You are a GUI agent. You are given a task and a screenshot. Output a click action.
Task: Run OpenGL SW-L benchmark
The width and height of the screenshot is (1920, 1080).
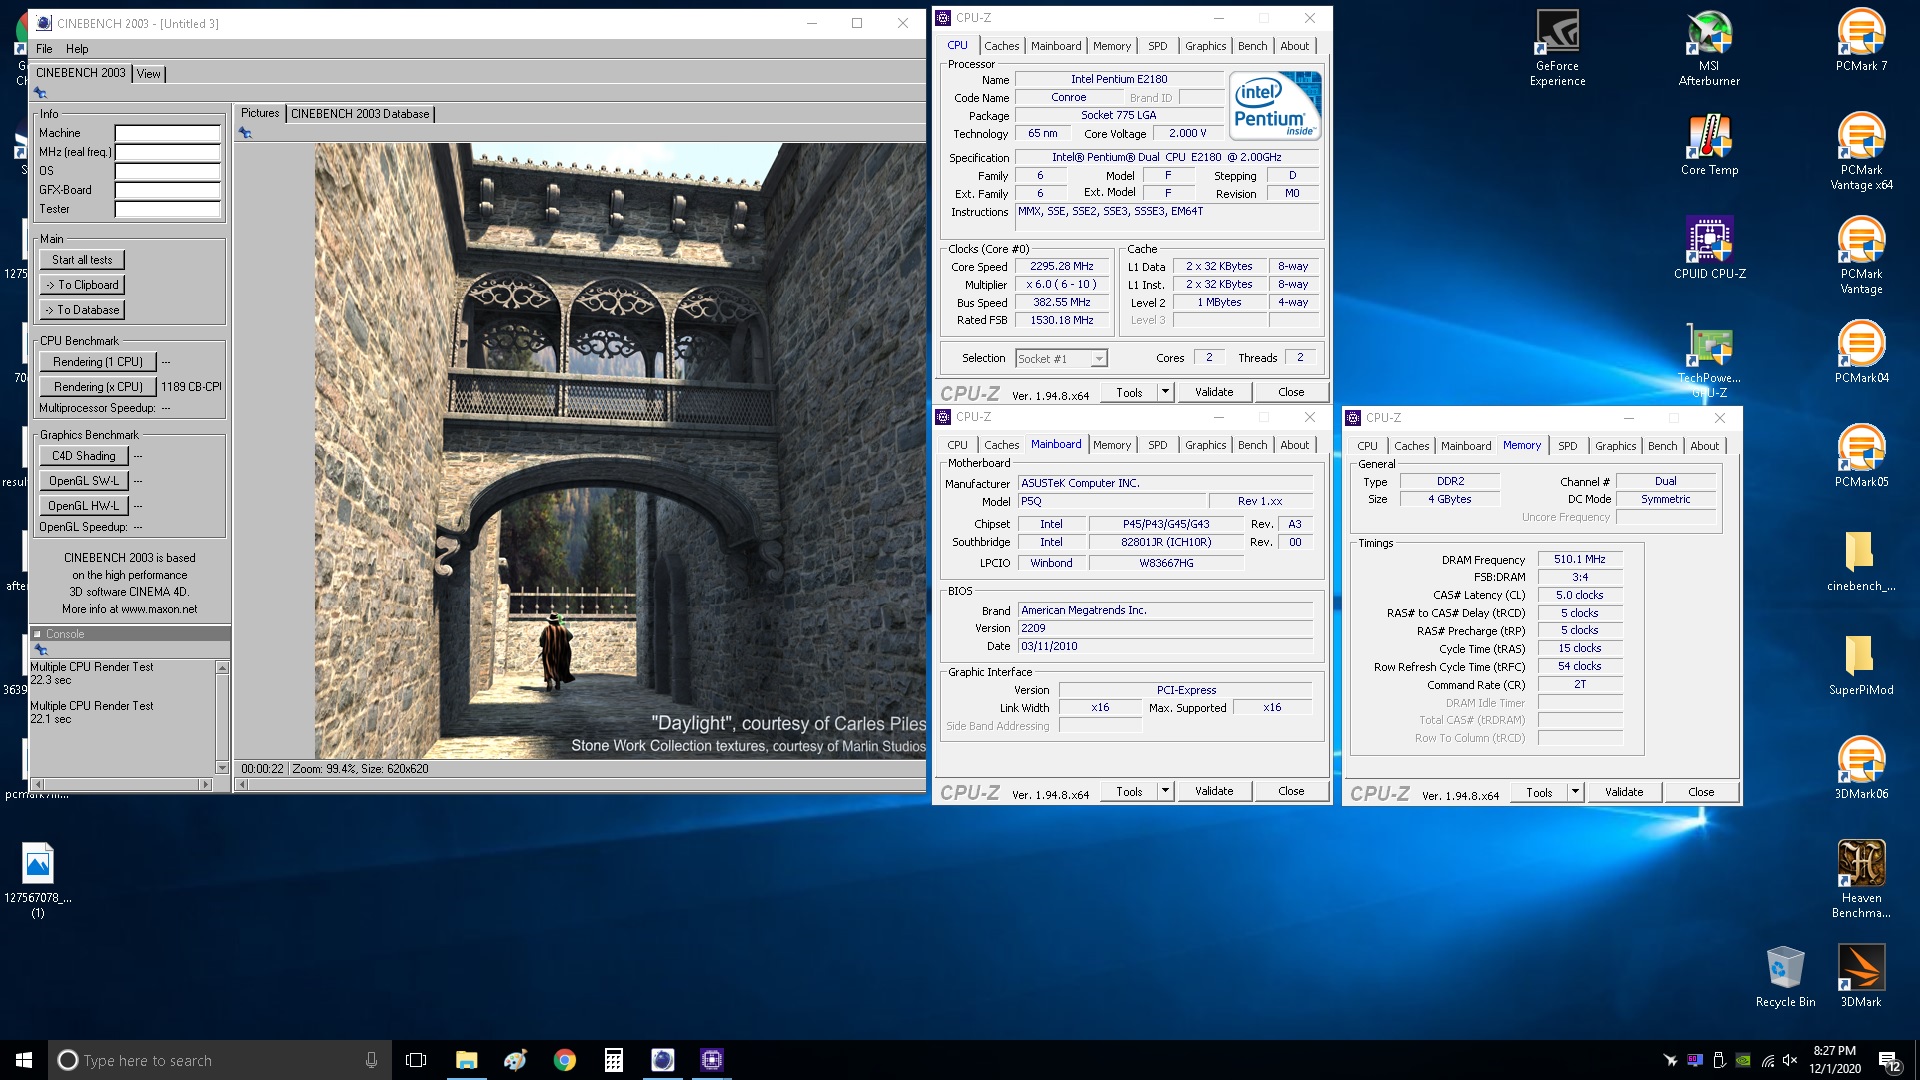point(84,481)
